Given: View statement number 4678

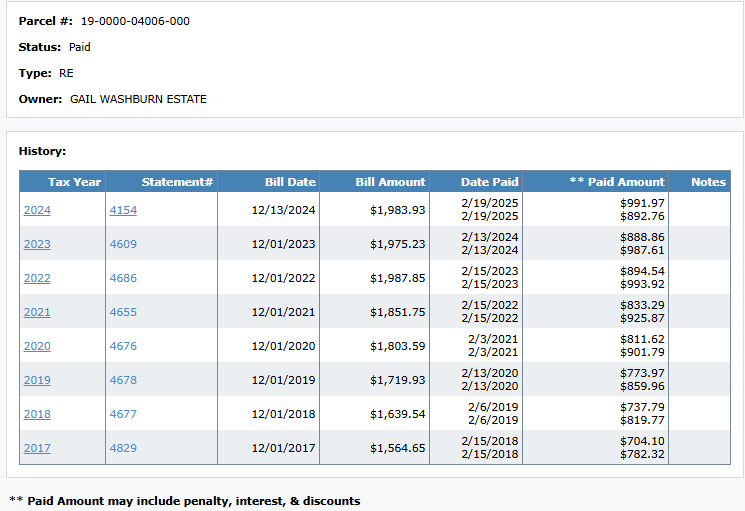Looking at the screenshot, I should pyautogui.click(x=123, y=380).
